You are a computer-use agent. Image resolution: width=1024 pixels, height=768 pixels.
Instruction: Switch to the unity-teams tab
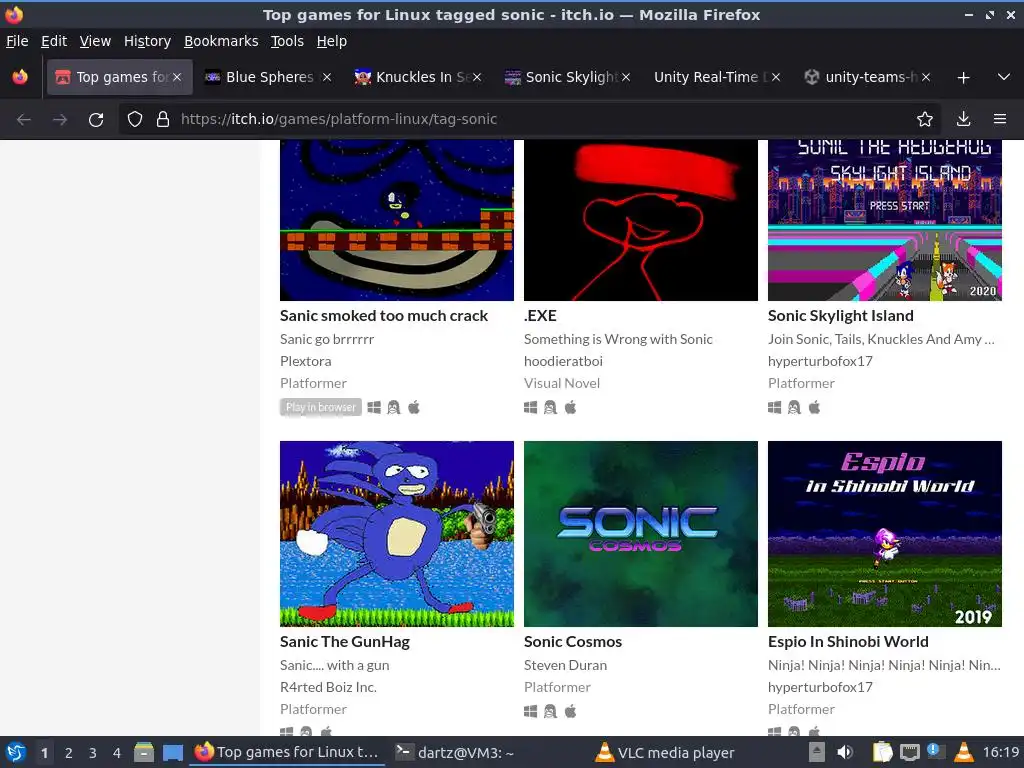pyautogui.click(x=868, y=77)
